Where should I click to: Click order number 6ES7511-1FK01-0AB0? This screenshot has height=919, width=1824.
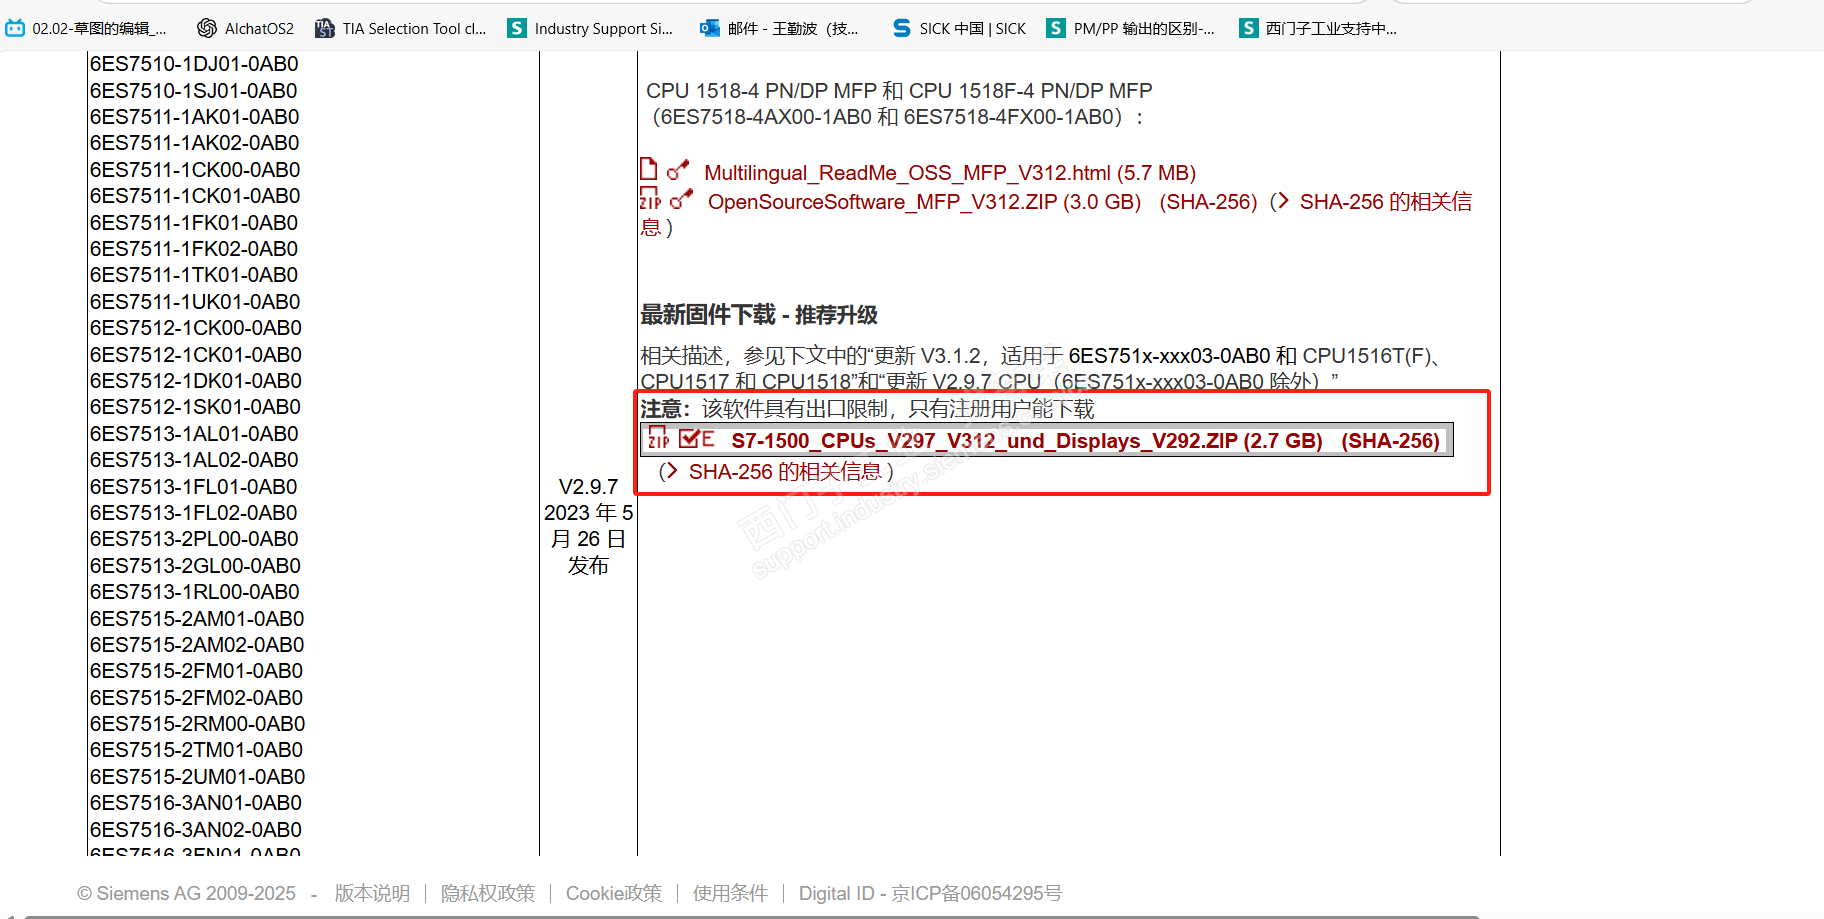click(194, 223)
